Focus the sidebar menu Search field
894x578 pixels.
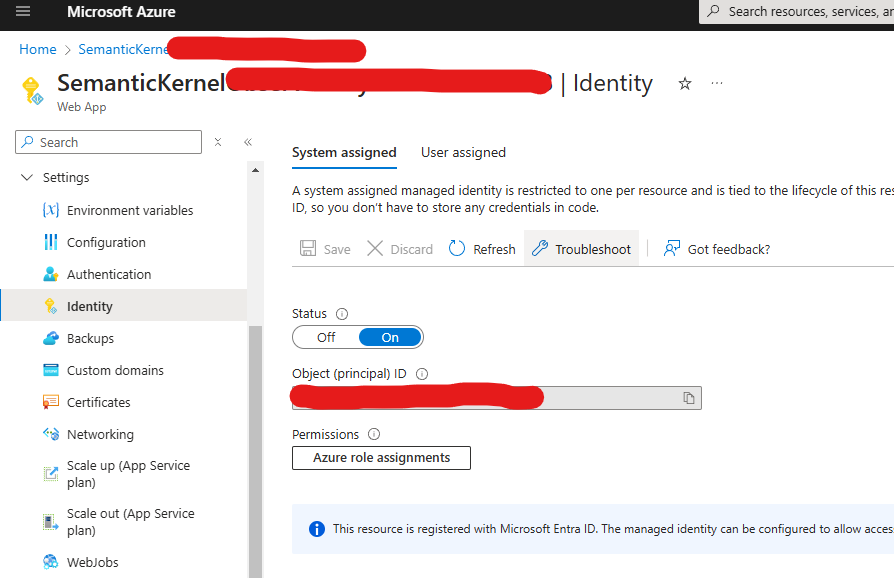click(x=108, y=142)
